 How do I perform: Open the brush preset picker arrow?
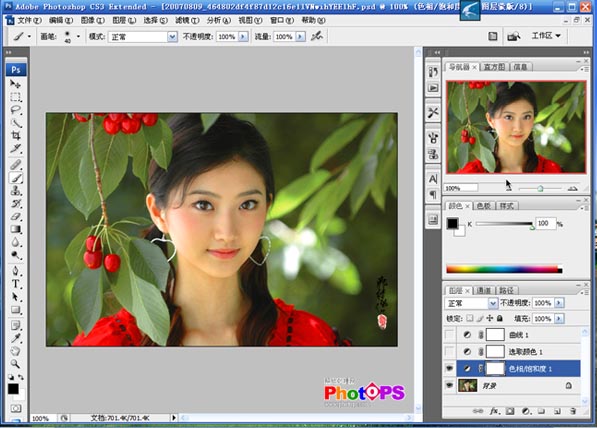coord(78,37)
